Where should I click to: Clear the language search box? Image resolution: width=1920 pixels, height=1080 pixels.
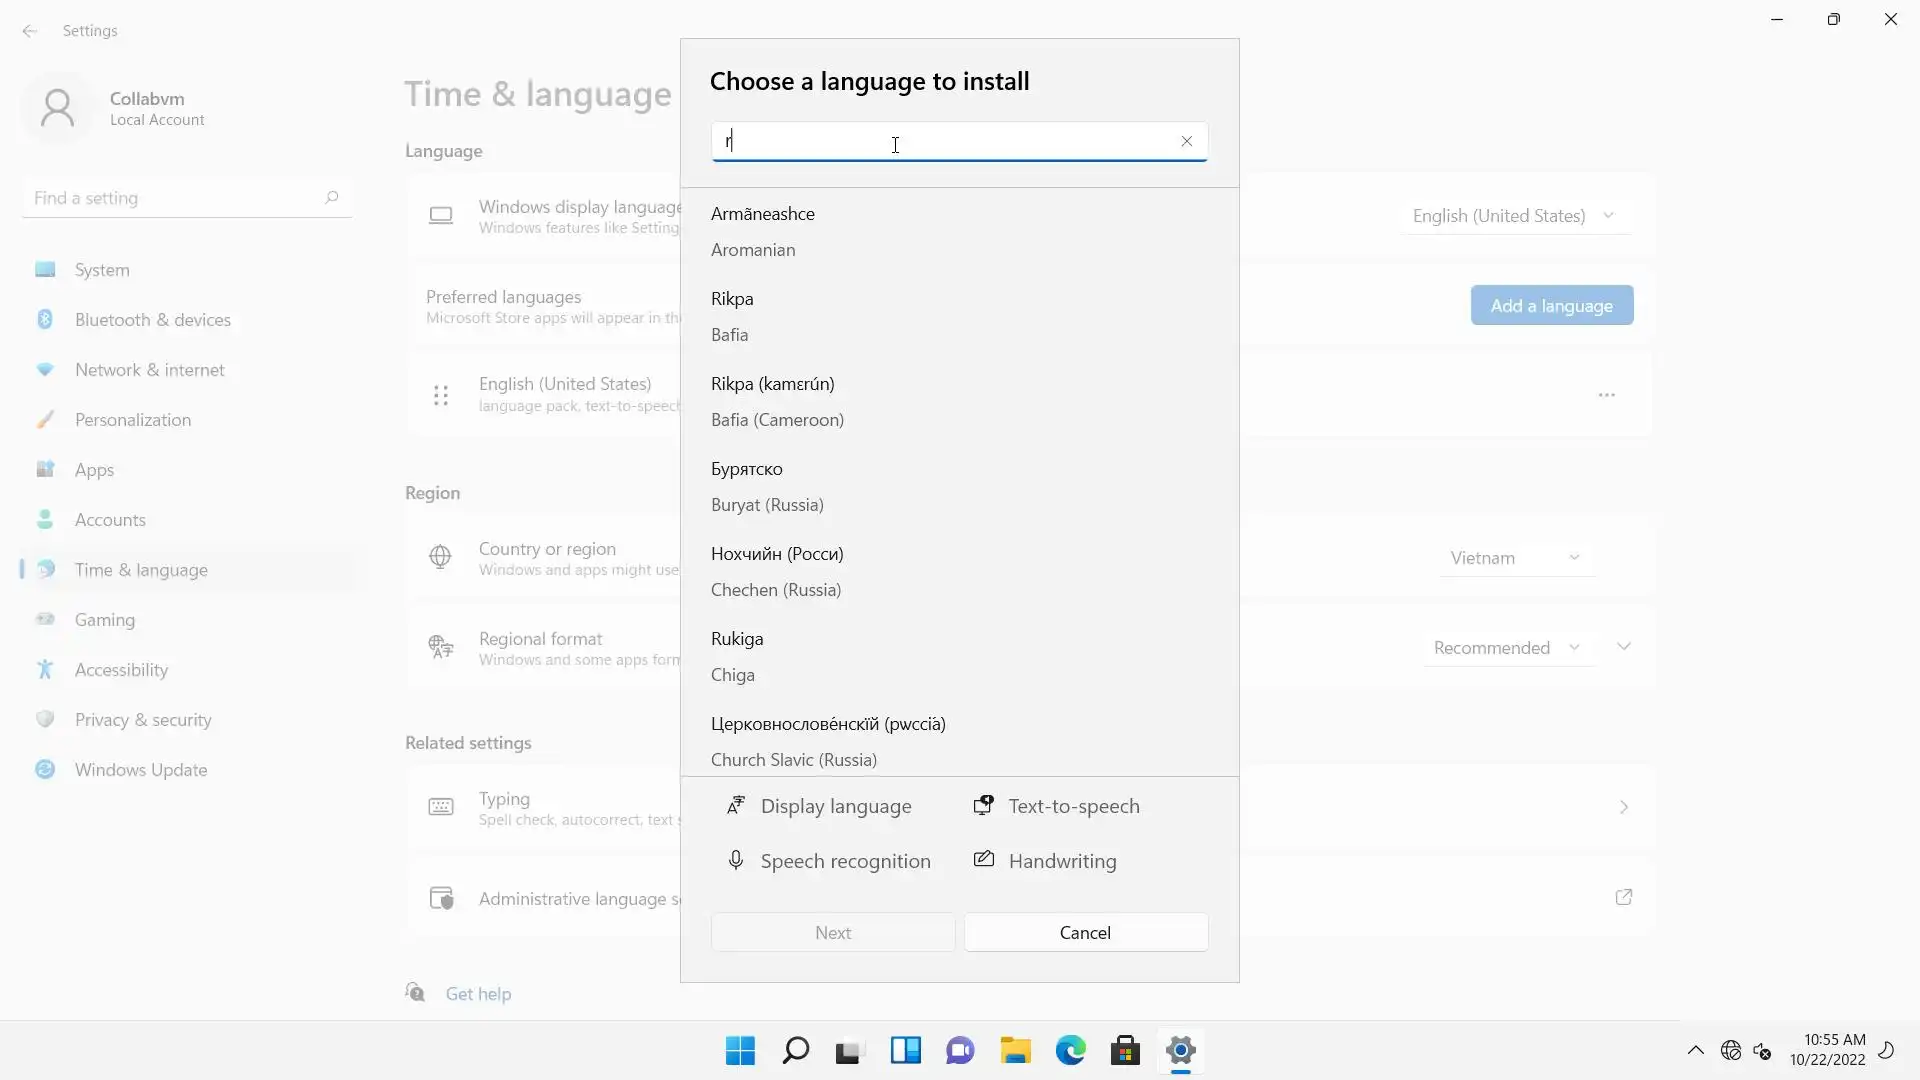tap(1186, 141)
